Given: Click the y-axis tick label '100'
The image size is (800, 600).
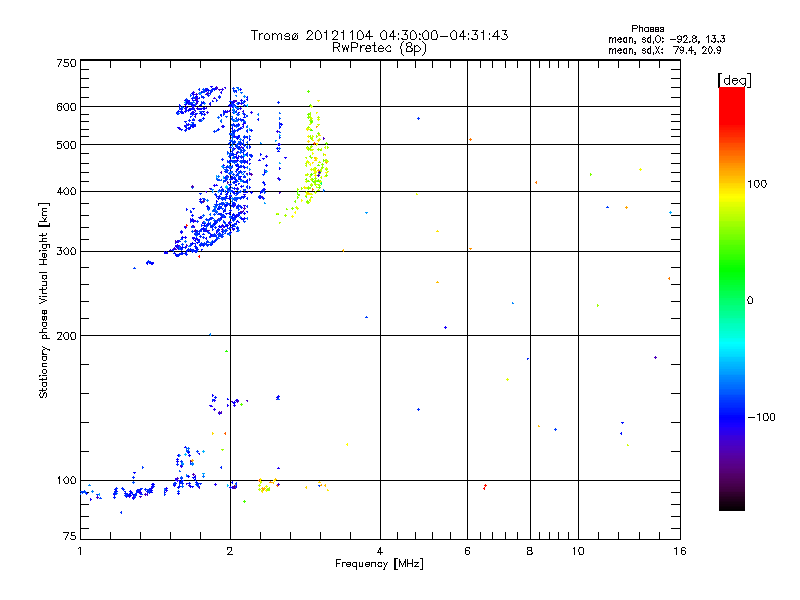Looking at the screenshot, I should tap(66, 481).
